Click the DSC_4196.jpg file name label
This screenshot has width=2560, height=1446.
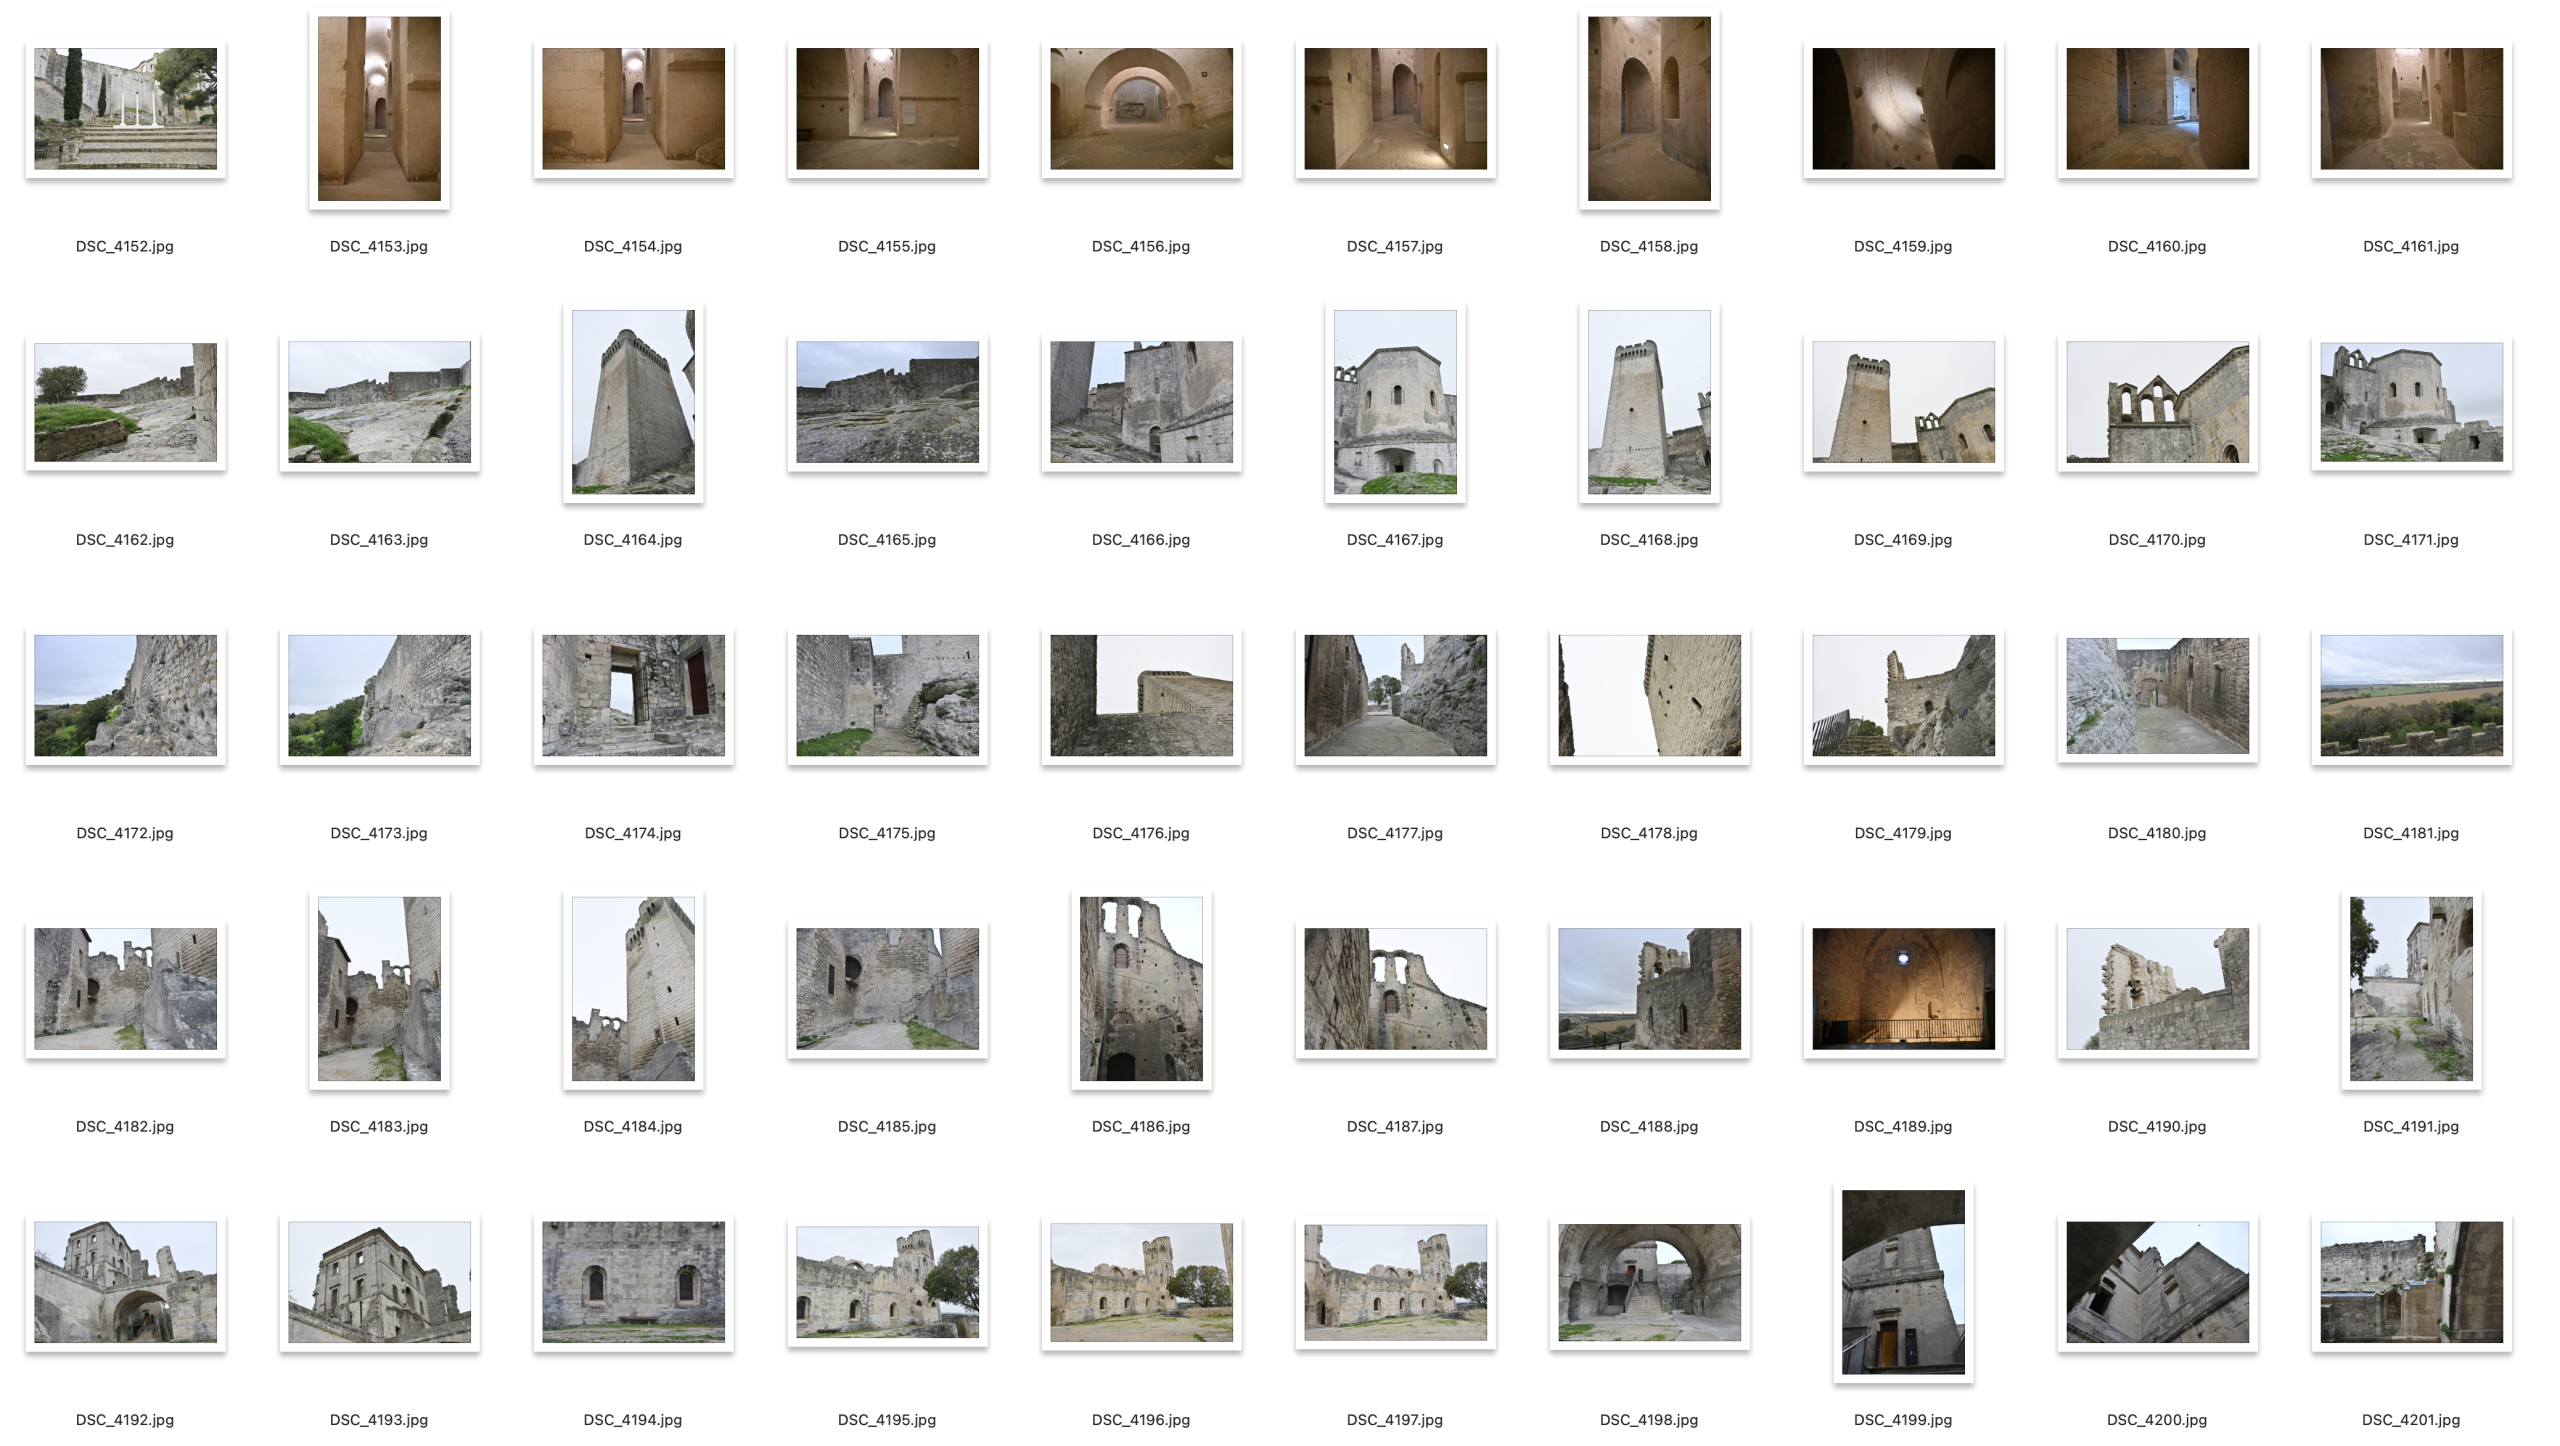point(1141,1420)
